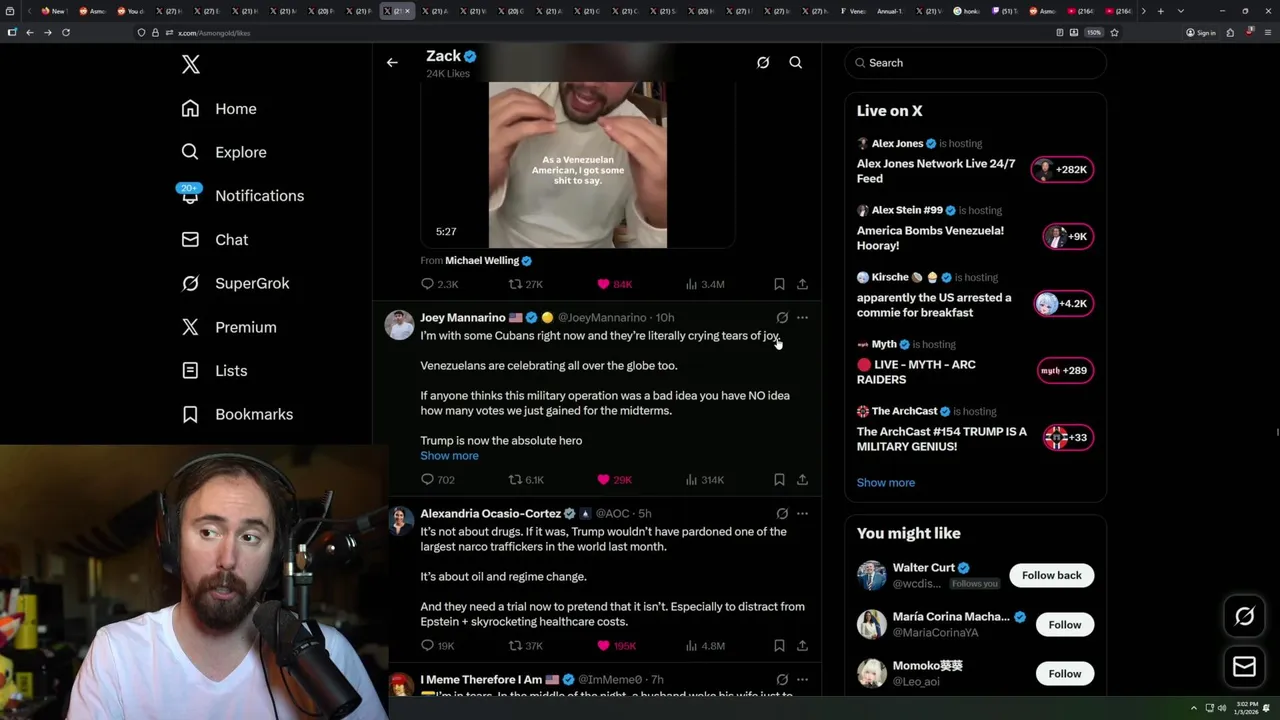This screenshot has width=1280, height=720.
Task: Open Premium page
Action: [x=229, y=327]
